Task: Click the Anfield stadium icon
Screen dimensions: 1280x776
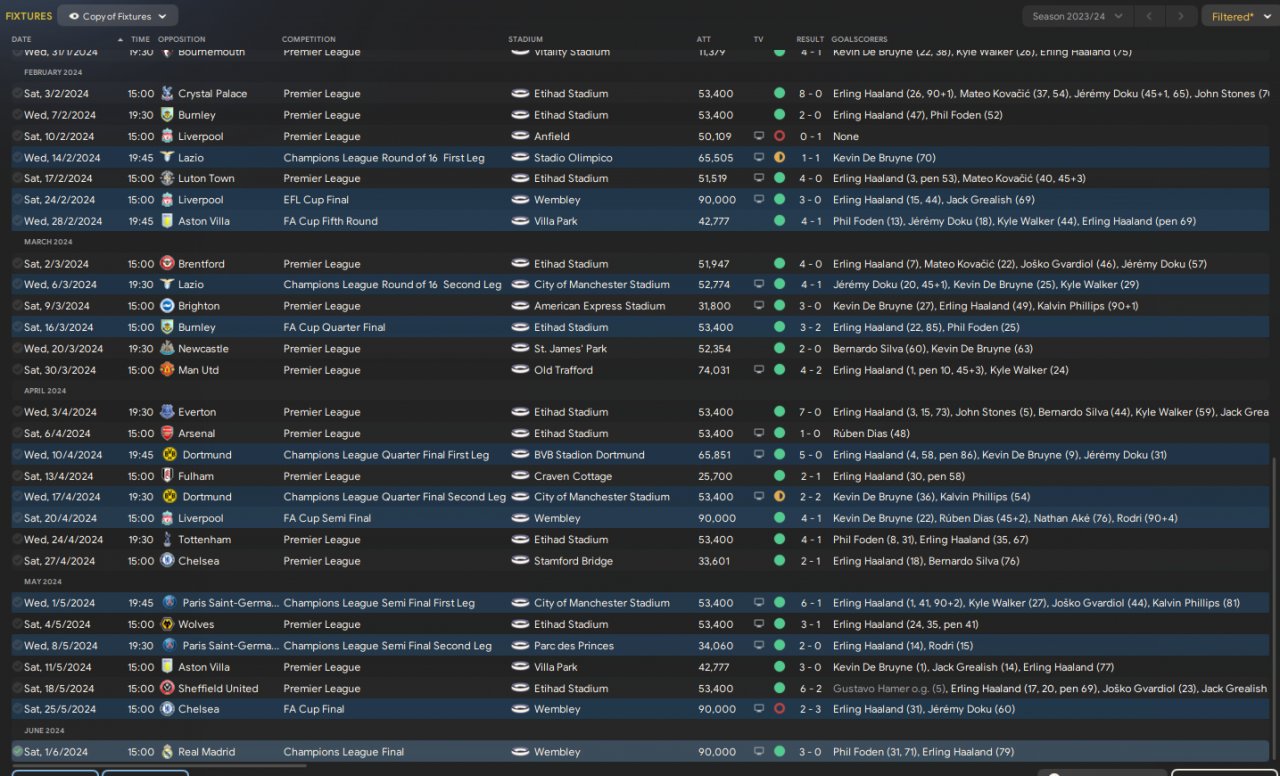Action: click(520, 137)
